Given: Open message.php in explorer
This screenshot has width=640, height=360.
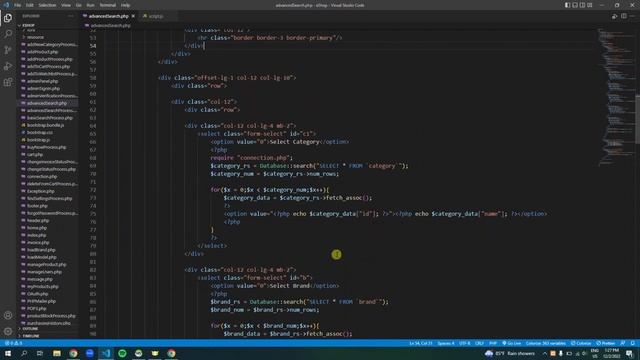Looking at the screenshot, I should (40, 280).
